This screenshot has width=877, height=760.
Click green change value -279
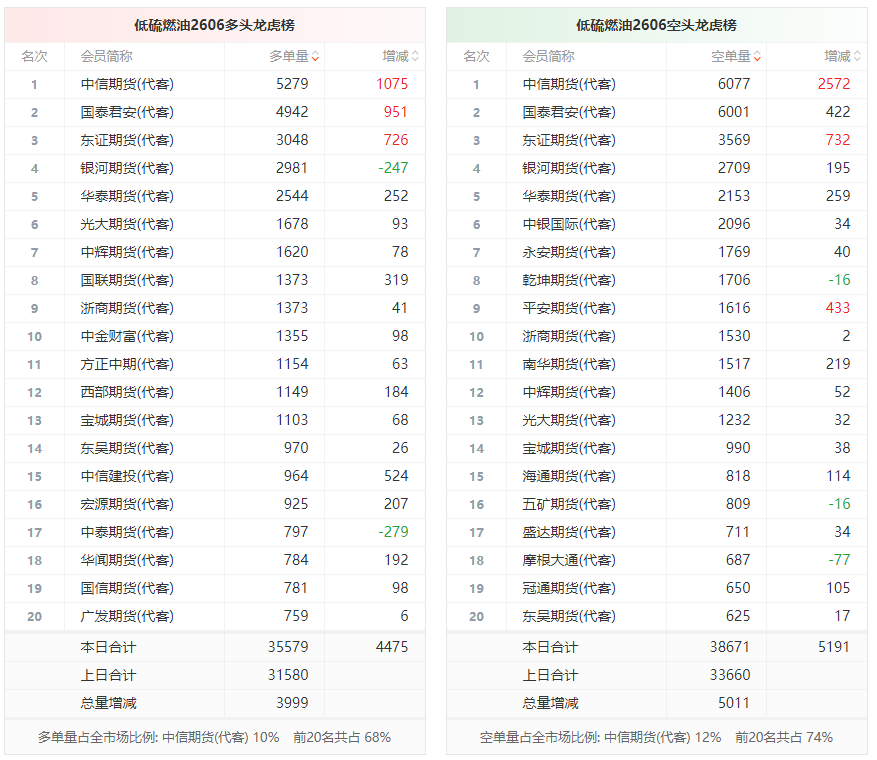click(393, 532)
